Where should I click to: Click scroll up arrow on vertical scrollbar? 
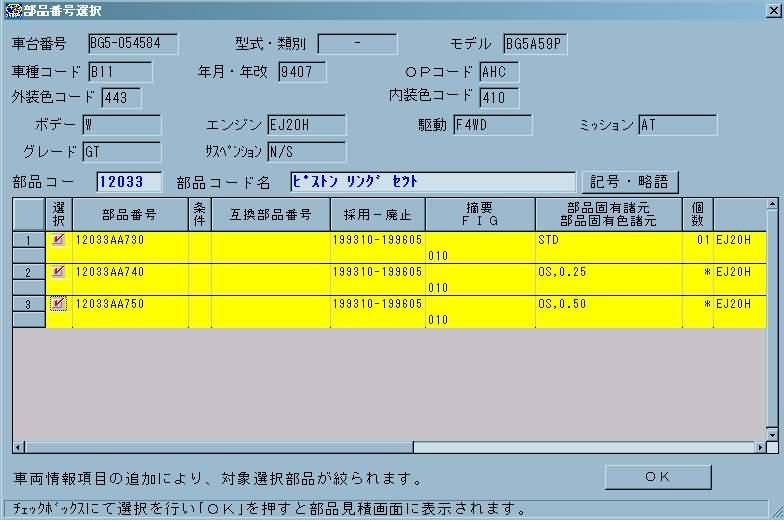(772, 204)
